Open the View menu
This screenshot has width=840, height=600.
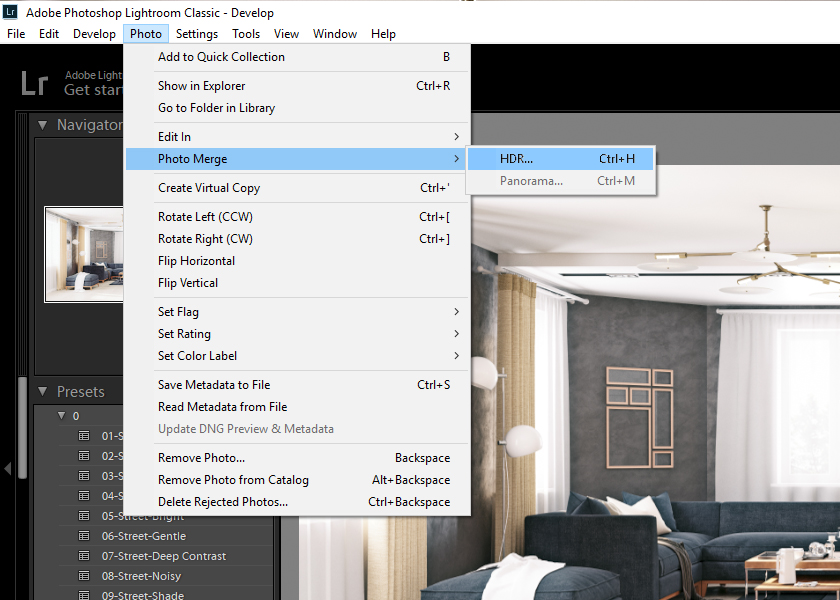pos(286,34)
